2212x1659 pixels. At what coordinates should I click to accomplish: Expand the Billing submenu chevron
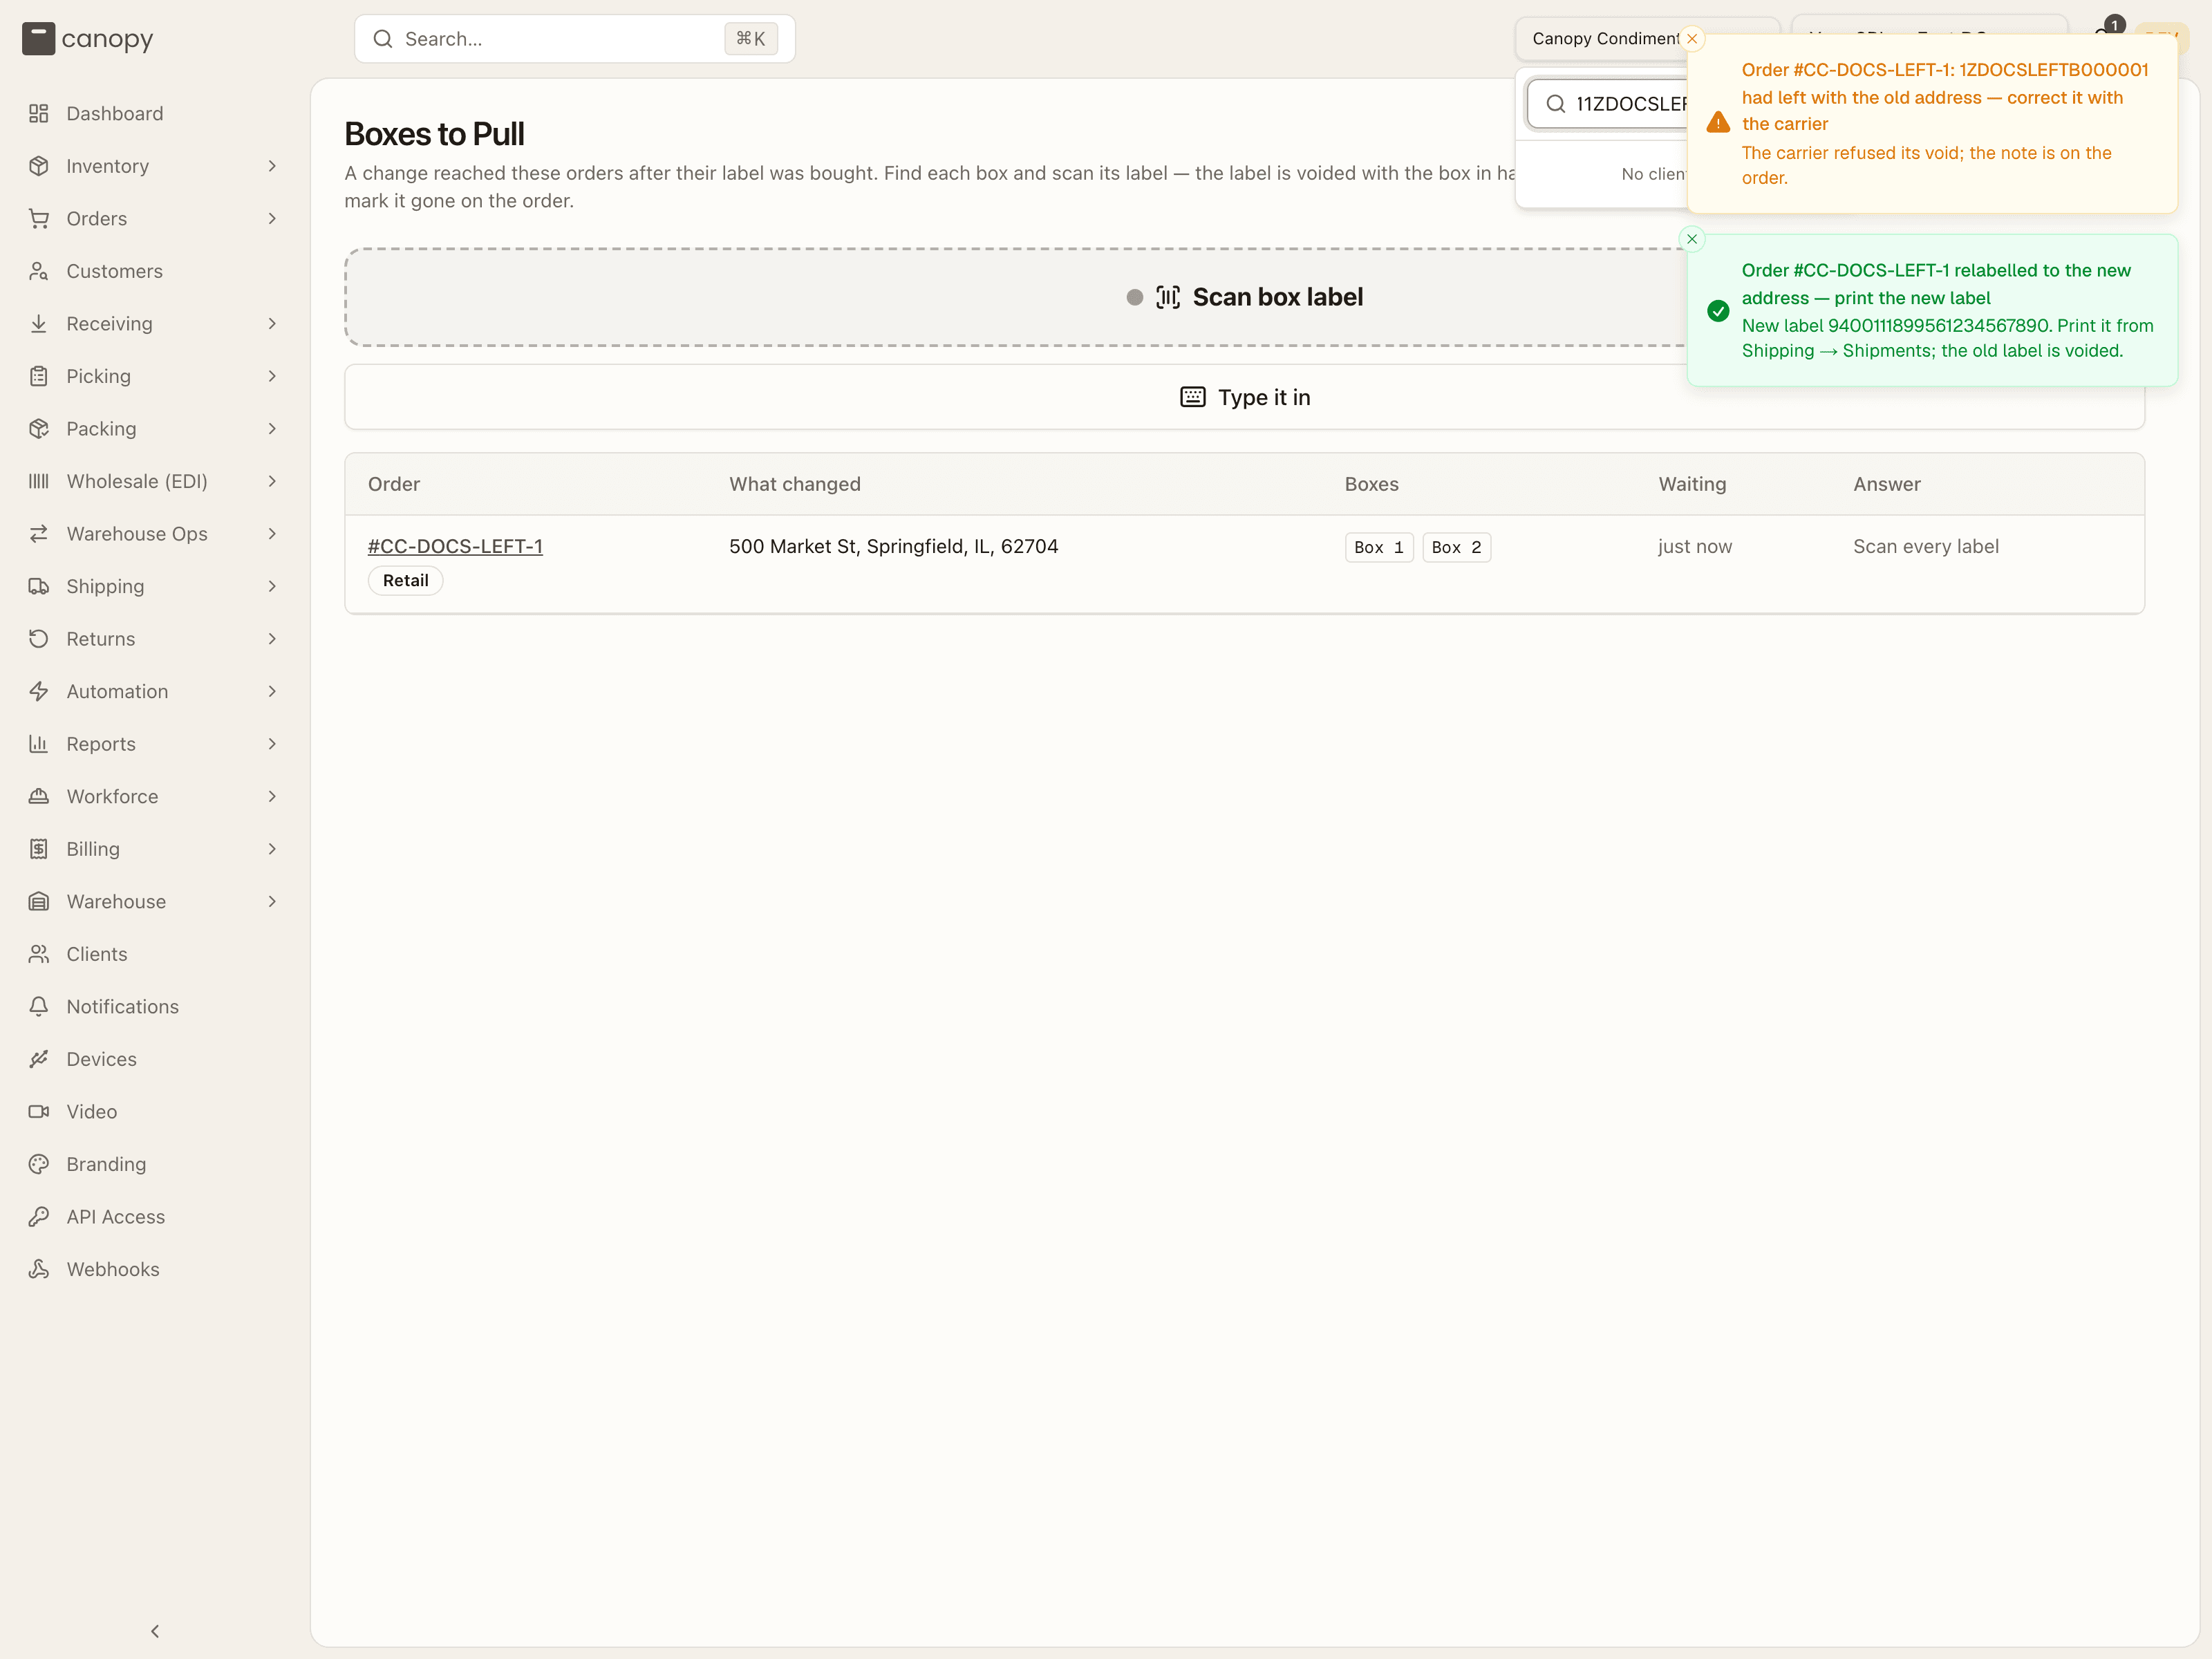272,849
